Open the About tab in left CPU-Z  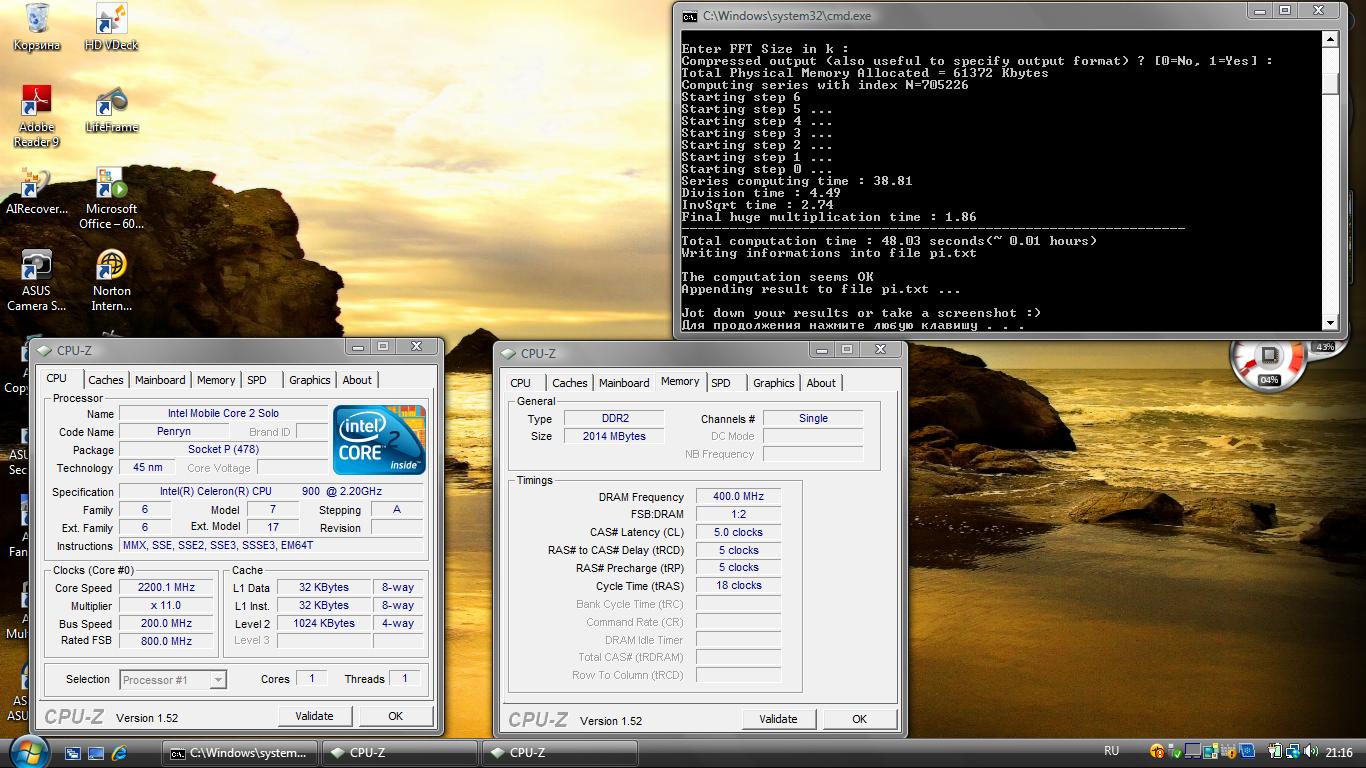click(x=357, y=380)
